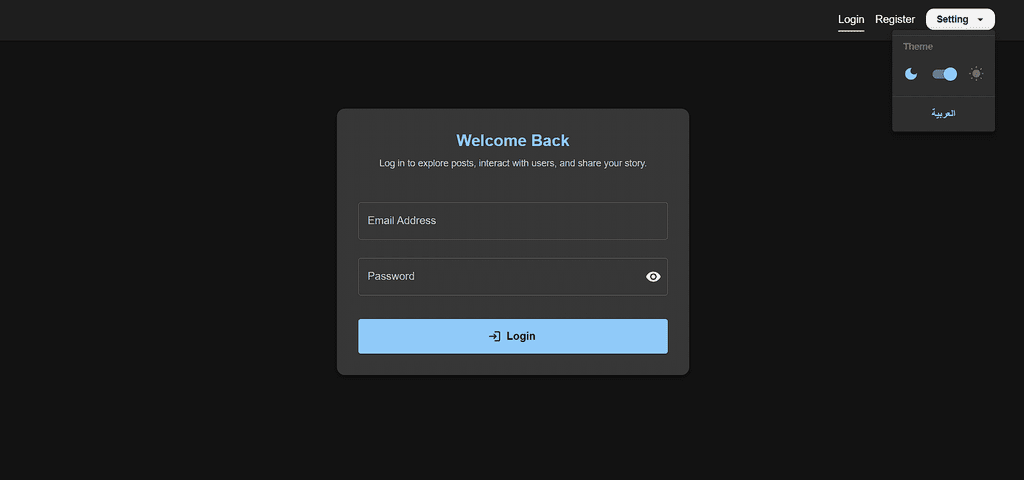
Task: Click the moon dark-mode icon
Action: coord(911,74)
